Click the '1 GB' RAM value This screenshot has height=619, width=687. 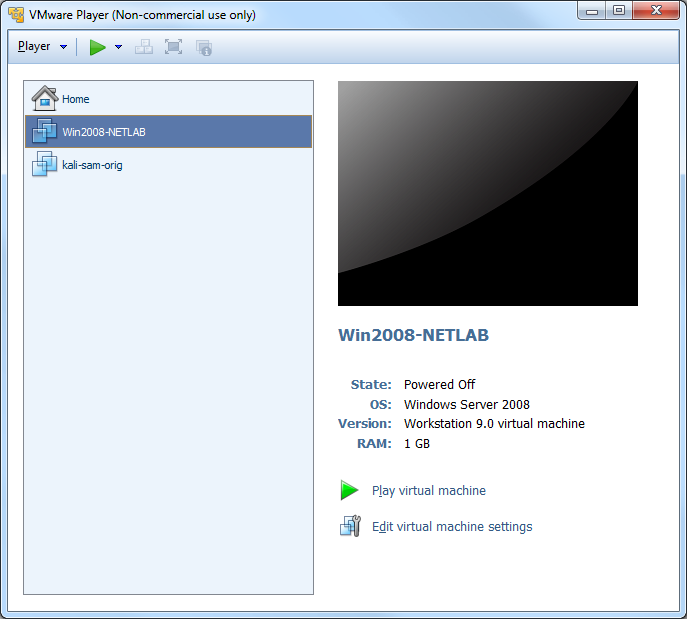point(417,444)
